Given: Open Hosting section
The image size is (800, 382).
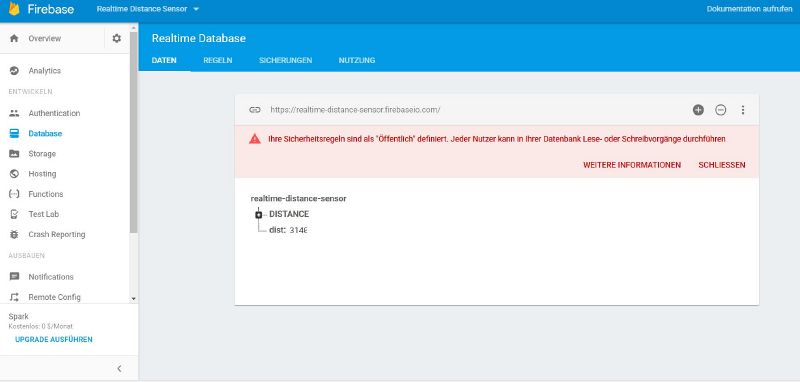Looking at the screenshot, I should coord(42,174).
